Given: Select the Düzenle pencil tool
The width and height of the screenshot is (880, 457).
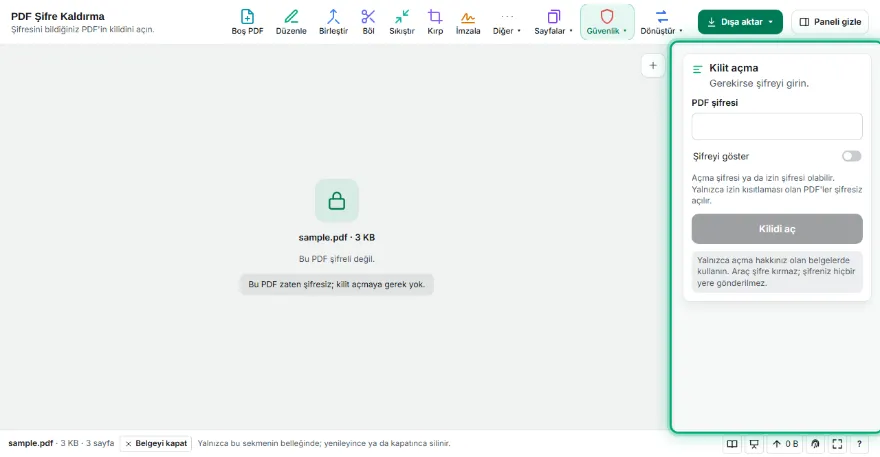Looking at the screenshot, I should [291, 22].
